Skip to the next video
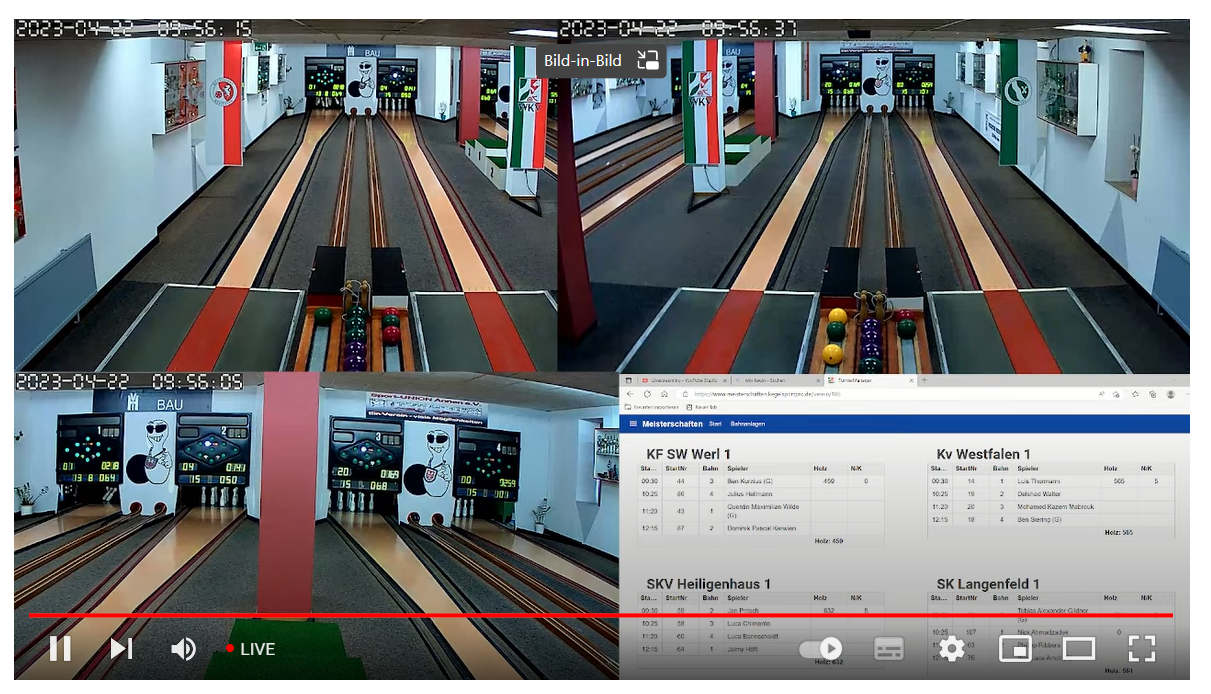Viewport: 1211px width, 694px height. click(x=121, y=649)
